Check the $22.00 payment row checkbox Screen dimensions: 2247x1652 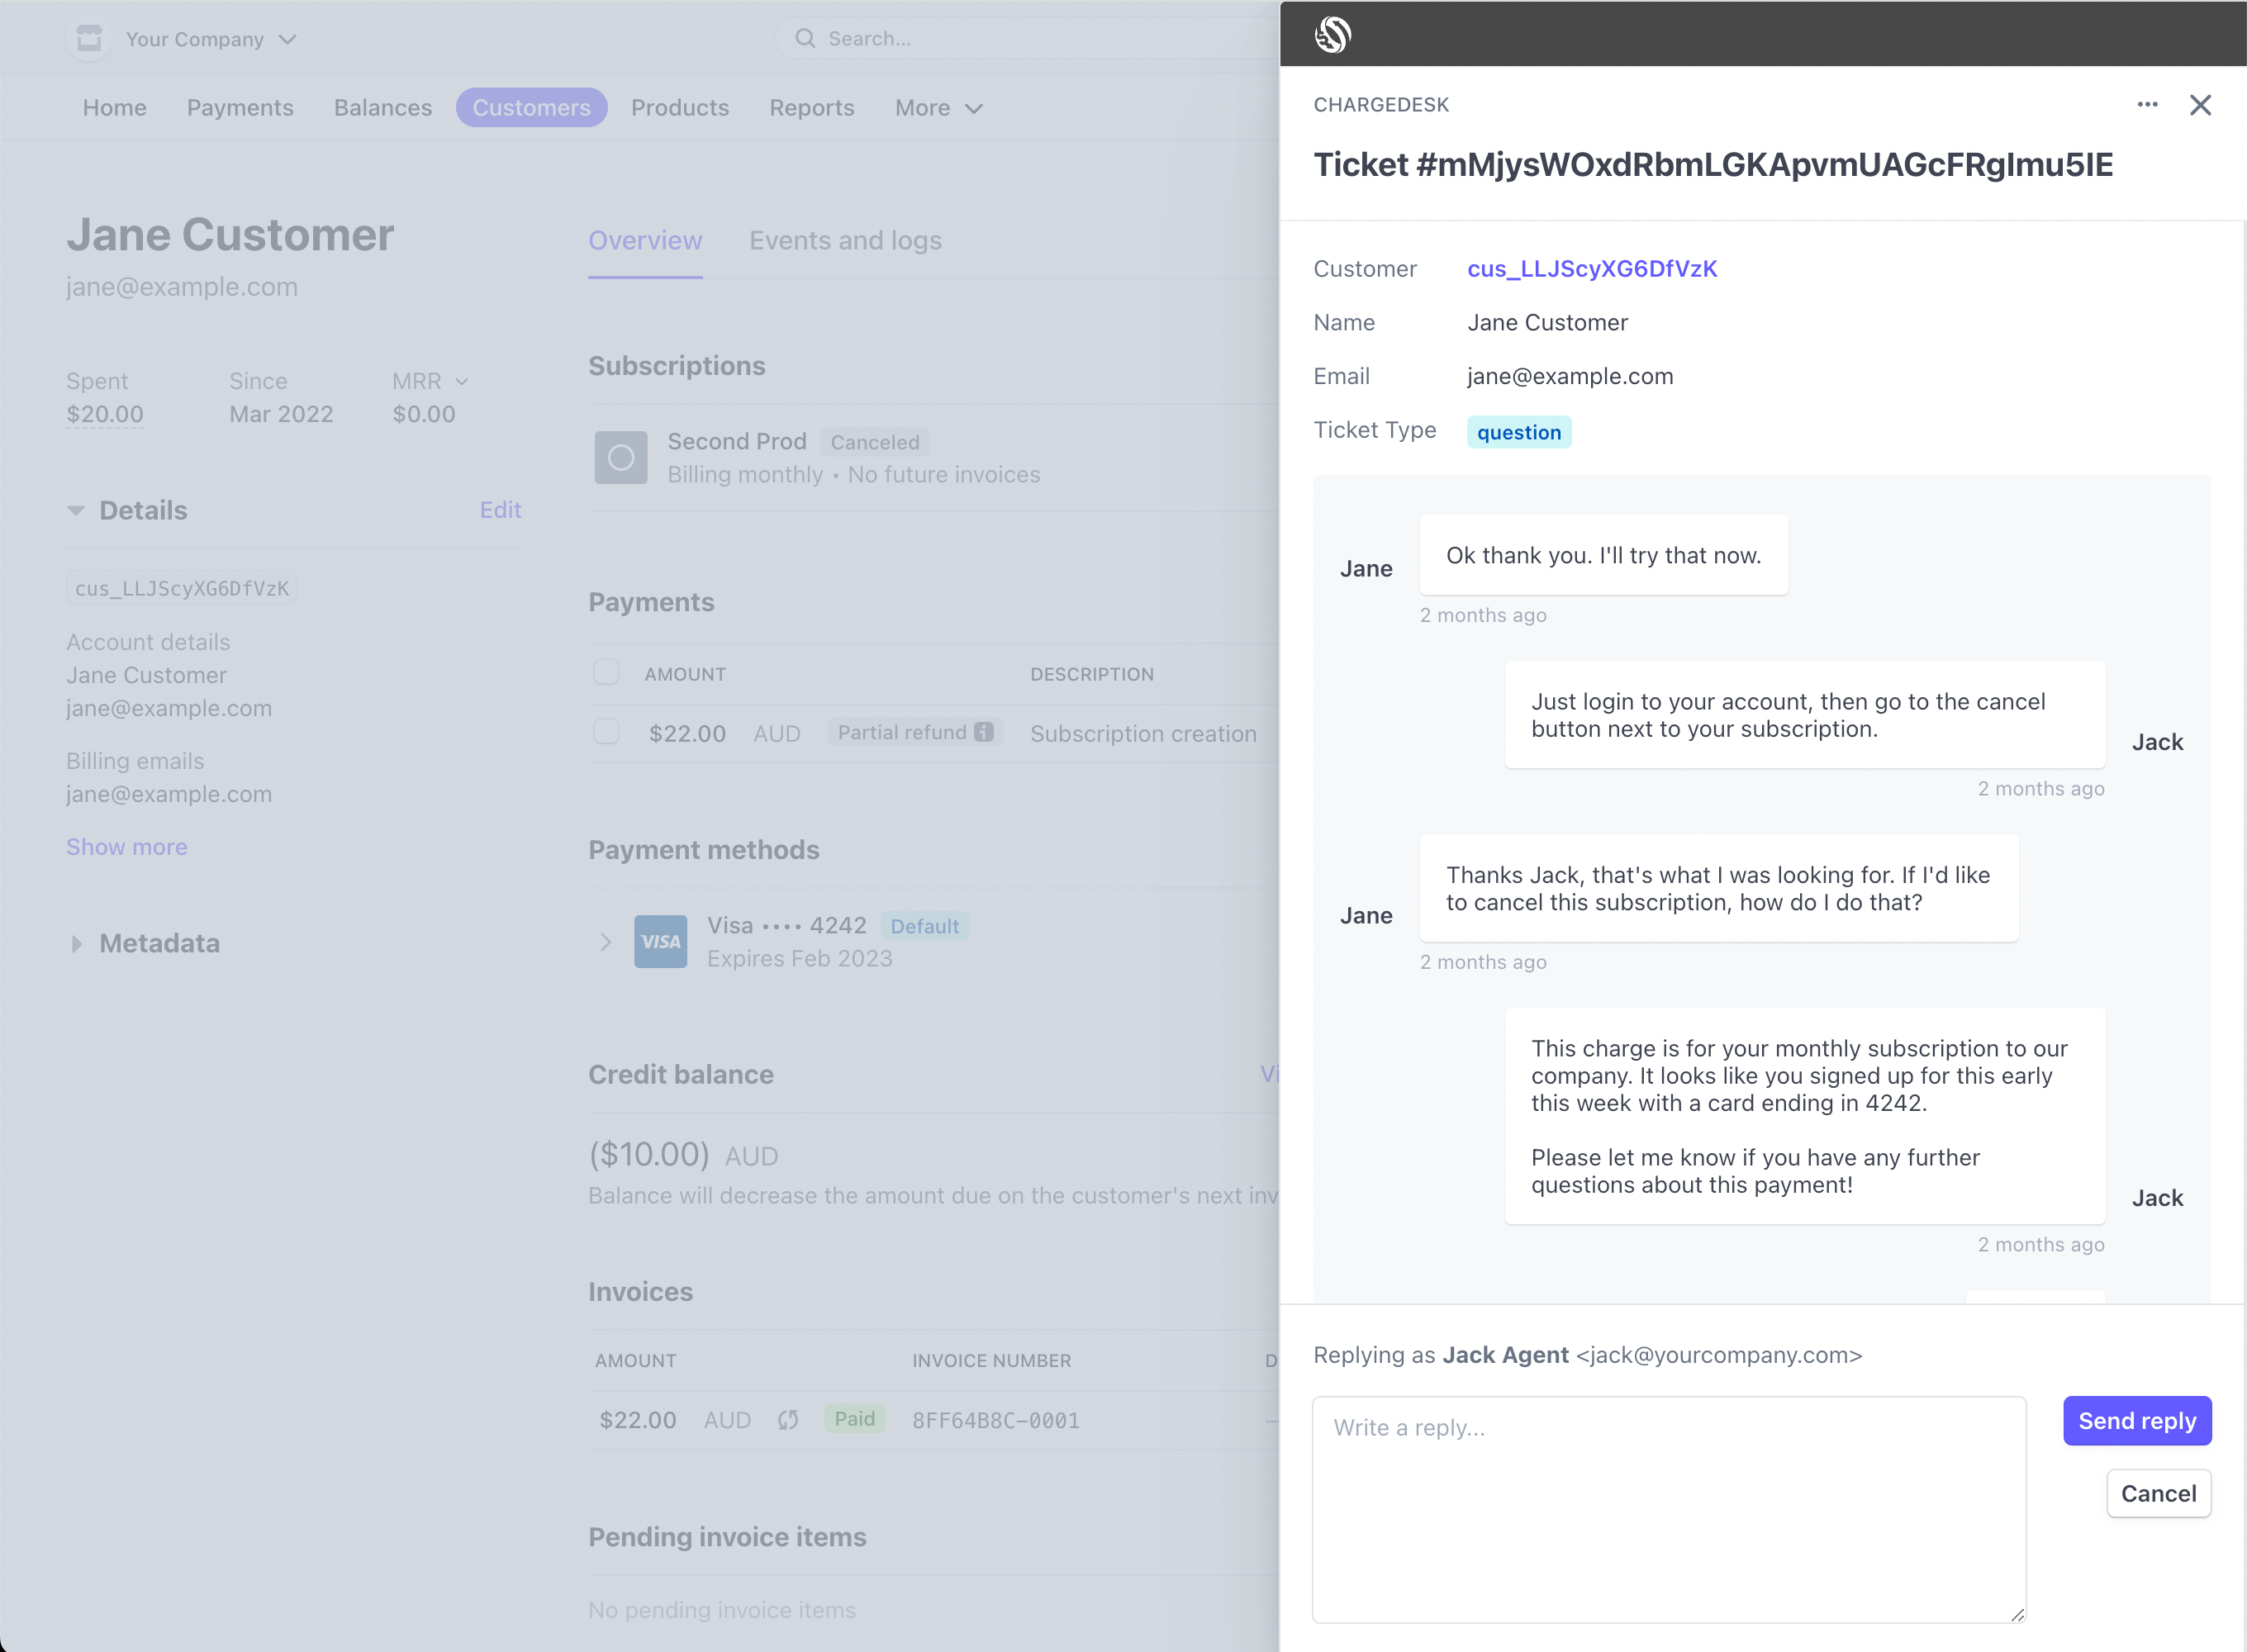[606, 731]
